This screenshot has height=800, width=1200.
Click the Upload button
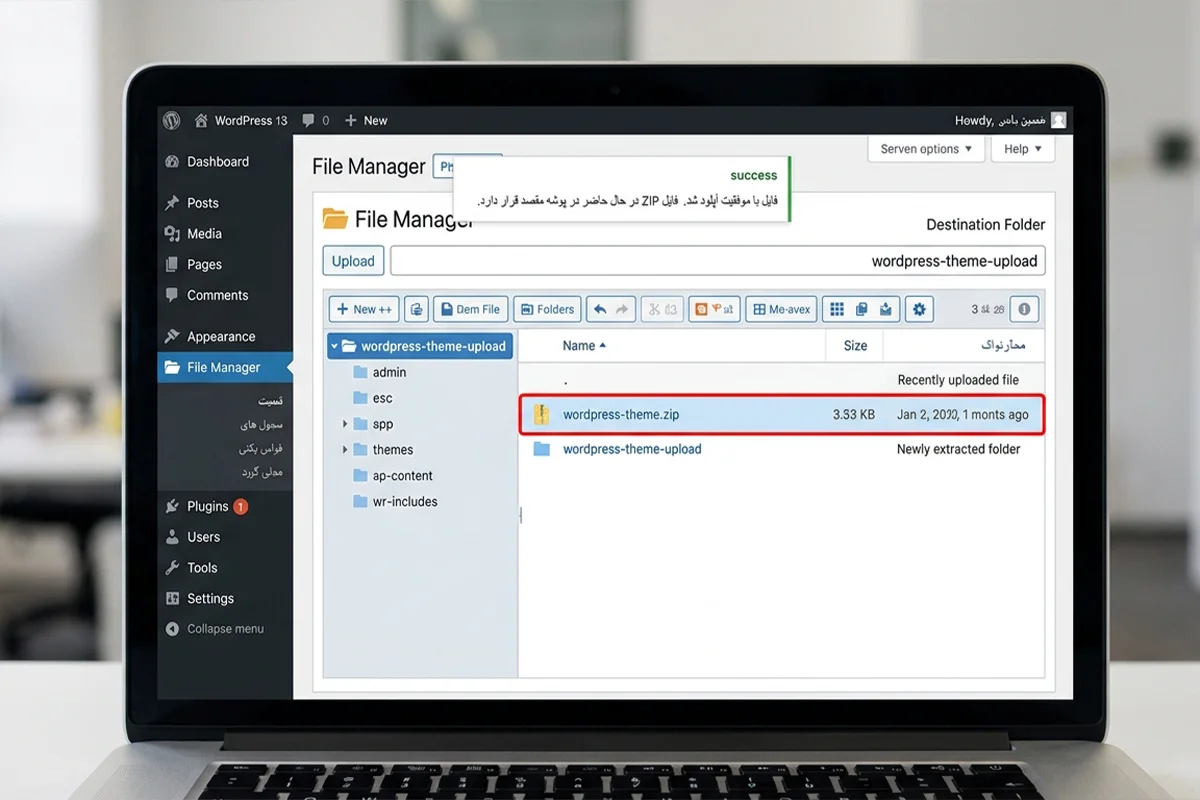pyautogui.click(x=353, y=261)
